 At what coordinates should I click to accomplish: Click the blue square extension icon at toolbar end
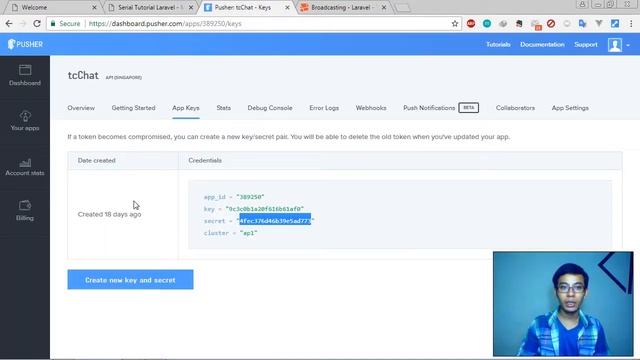(615, 24)
